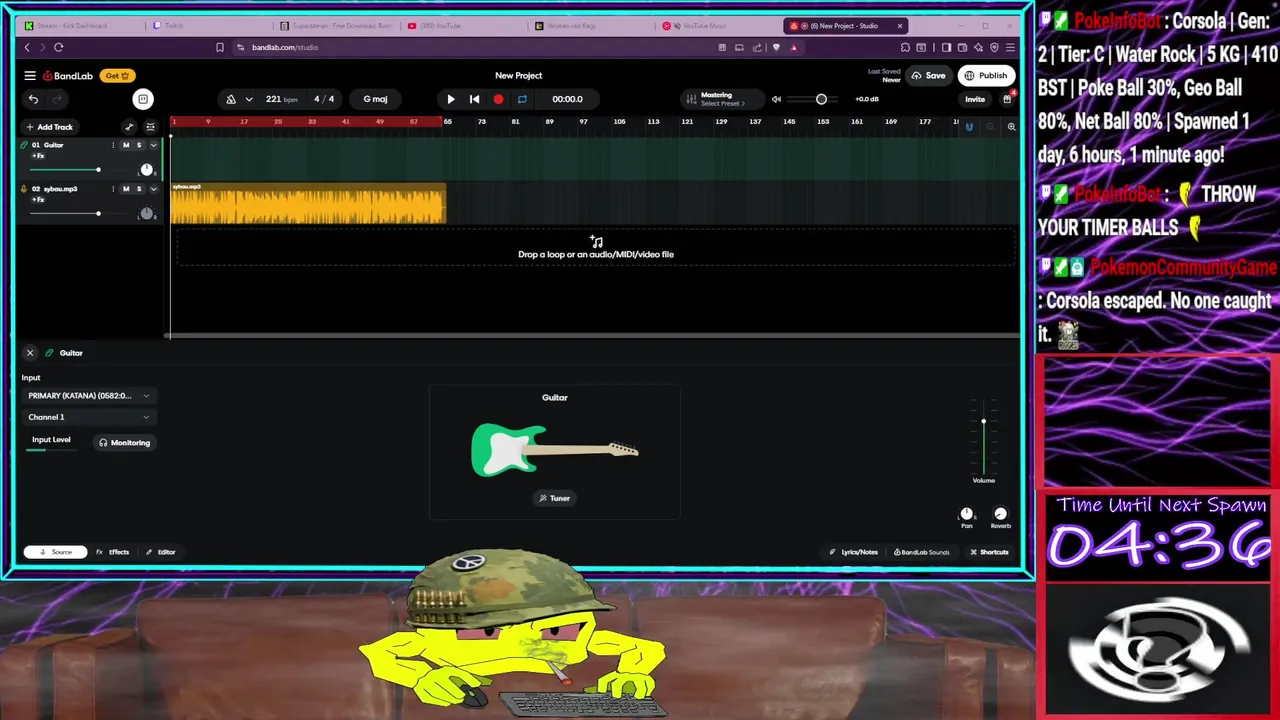Open the browser extensions puzzle icon
The height and width of the screenshot is (720, 1280).
(x=905, y=47)
